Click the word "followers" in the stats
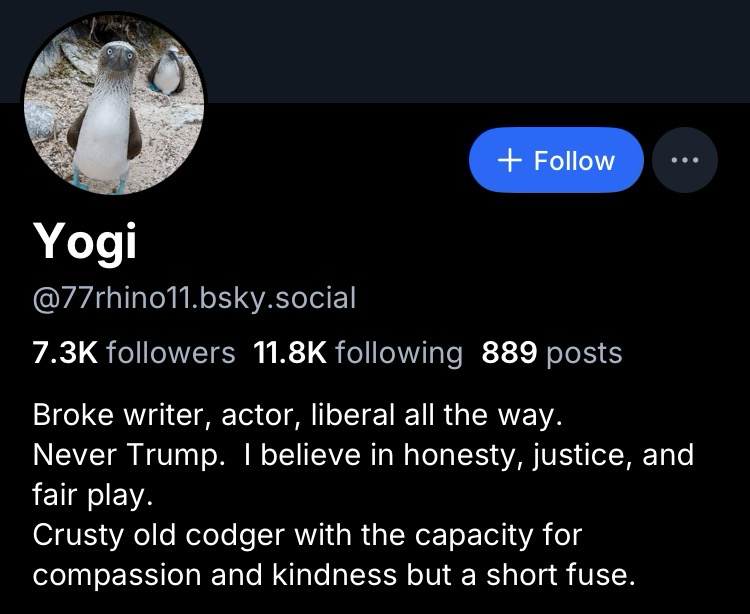 tap(170, 352)
